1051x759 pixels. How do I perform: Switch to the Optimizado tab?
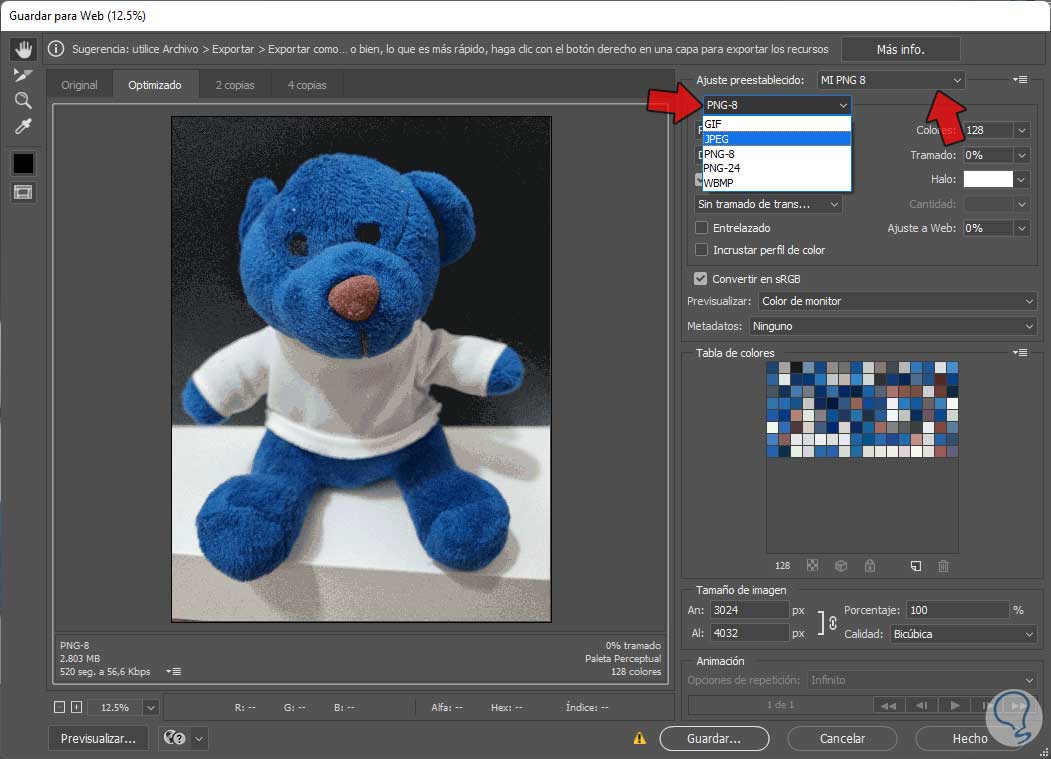click(155, 85)
